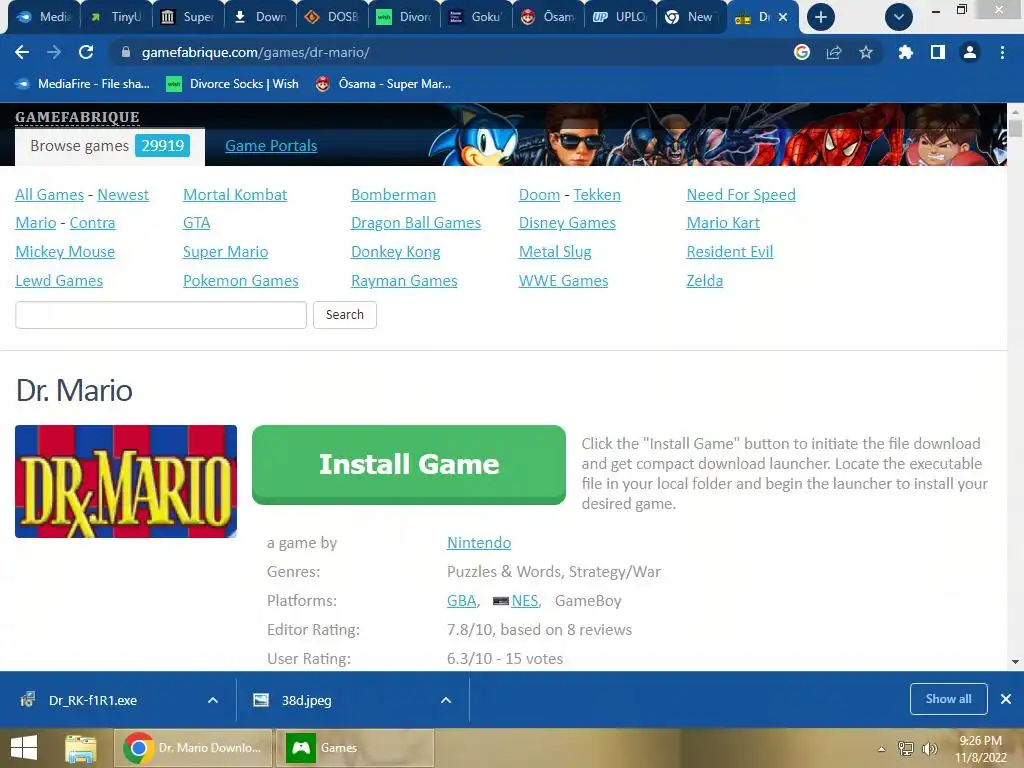
Task: Reload the current page
Action: point(86,52)
